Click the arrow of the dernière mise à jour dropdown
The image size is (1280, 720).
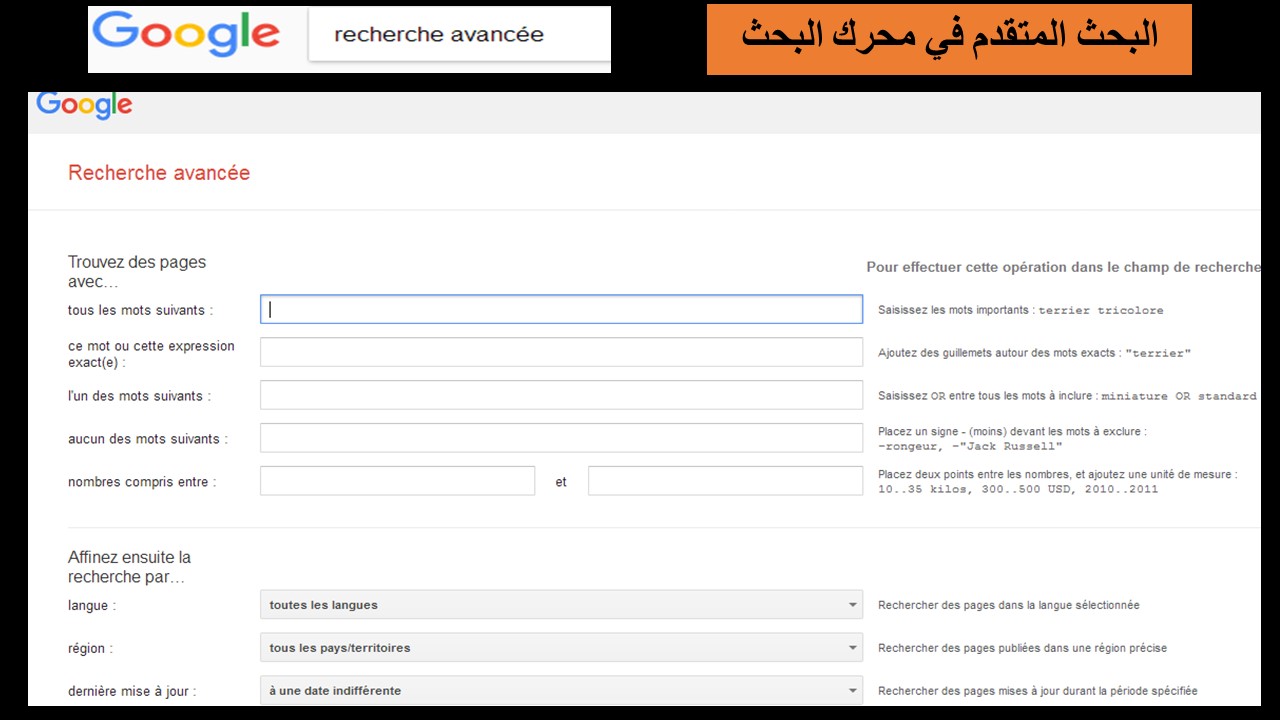click(x=852, y=691)
